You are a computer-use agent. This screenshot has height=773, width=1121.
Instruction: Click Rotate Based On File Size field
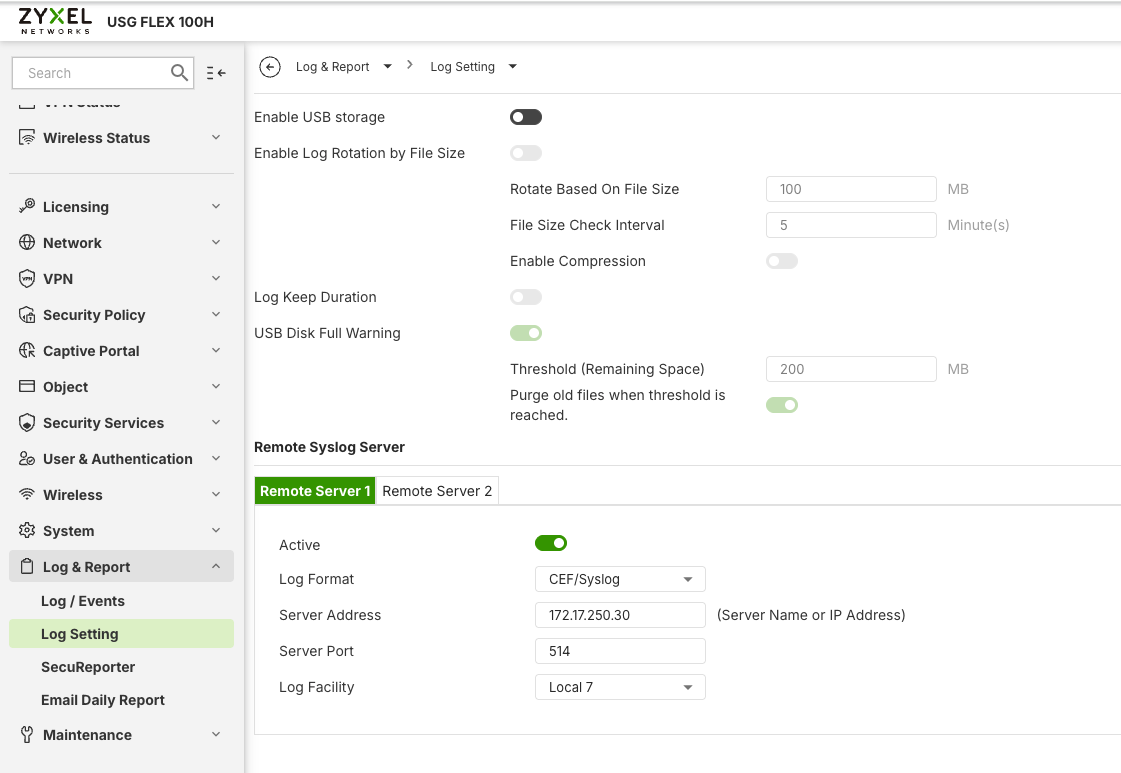(851, 189)
